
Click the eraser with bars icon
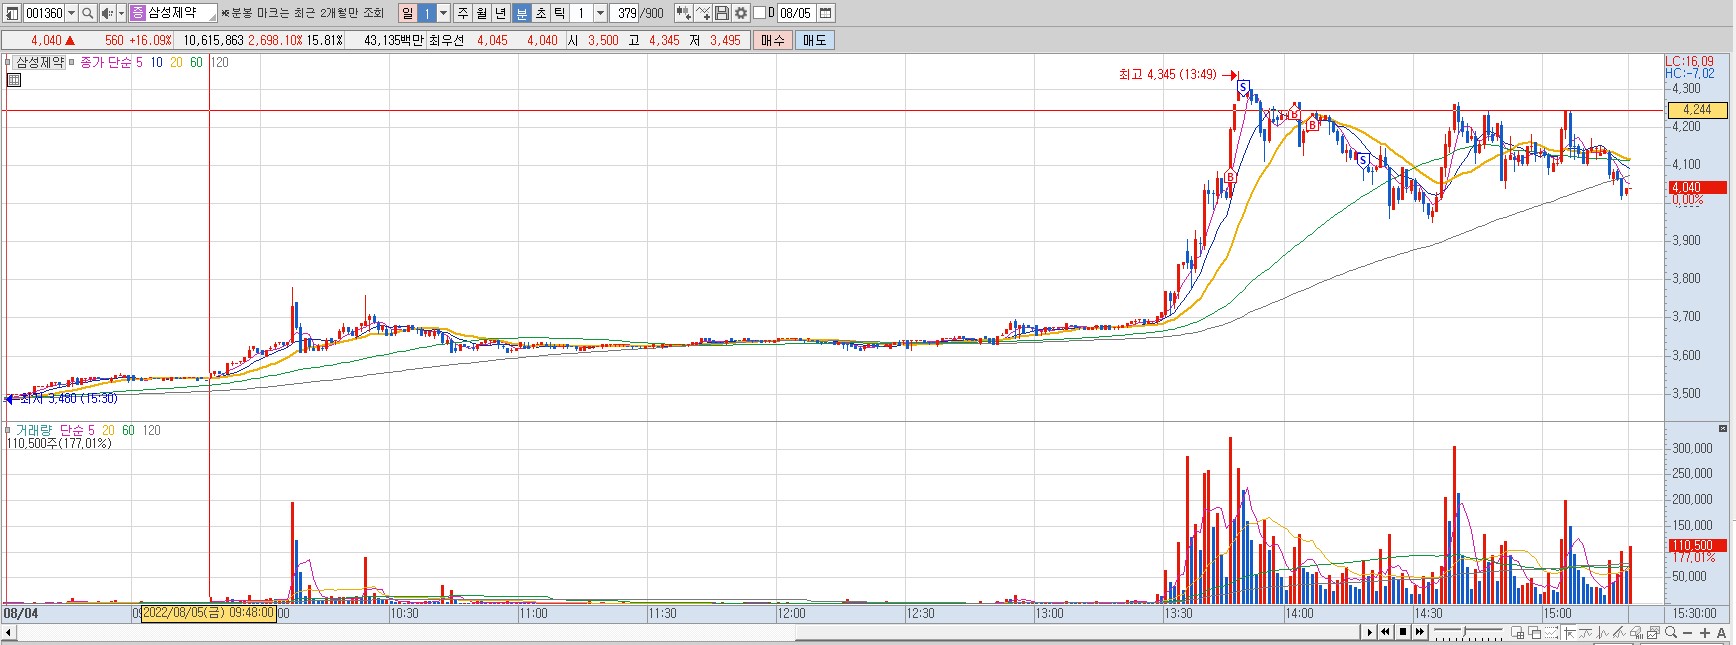[x=1637, y=632]
